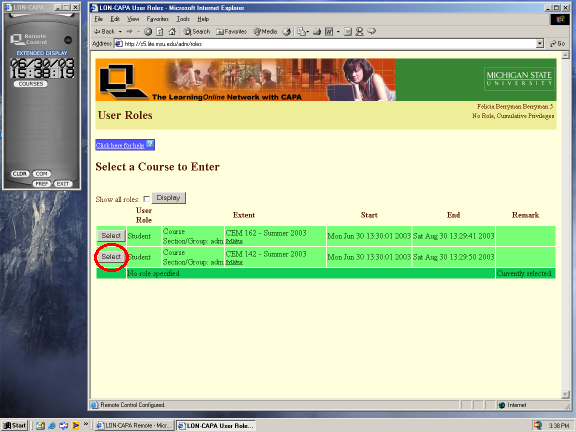This screenshot has height=432, width=576.
Task: Click the Michigan State University logo
Action: [x=519, y=79]
